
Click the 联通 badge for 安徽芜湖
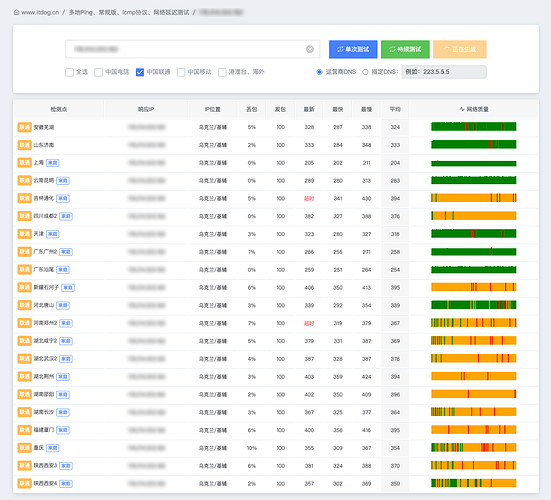coord(25,127)
